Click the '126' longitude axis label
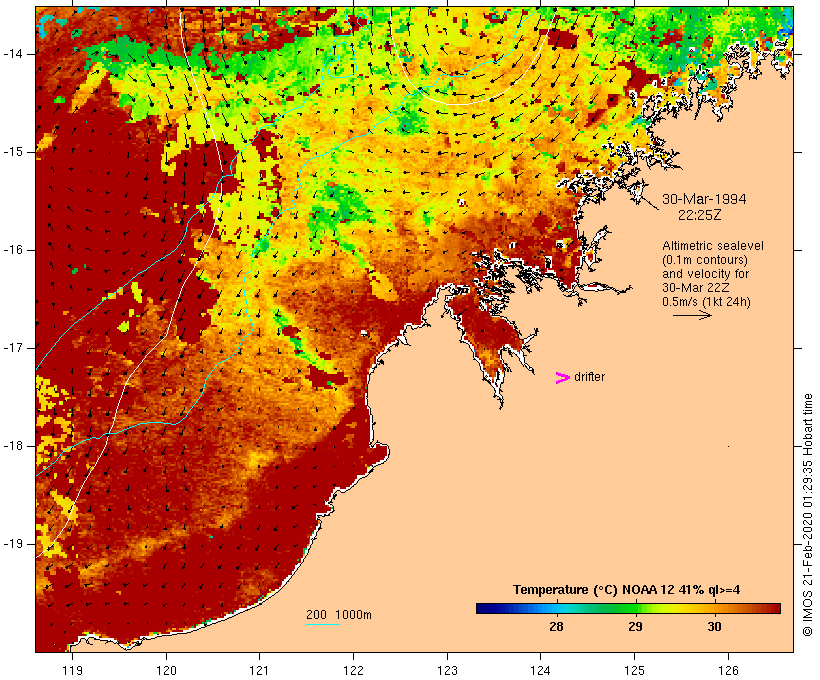This screenshot has width=820, height=680. point(728,670)
